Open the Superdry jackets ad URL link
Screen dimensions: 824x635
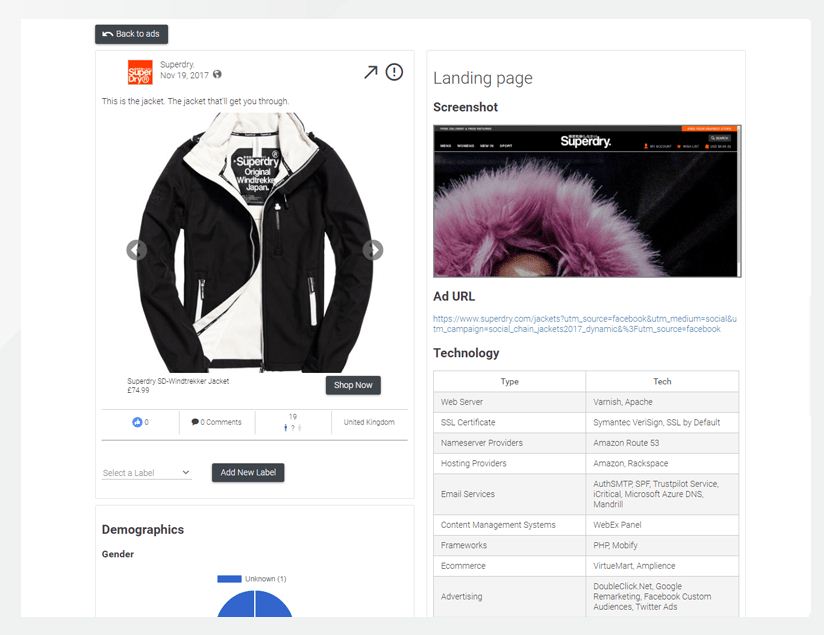click(585, 324)
